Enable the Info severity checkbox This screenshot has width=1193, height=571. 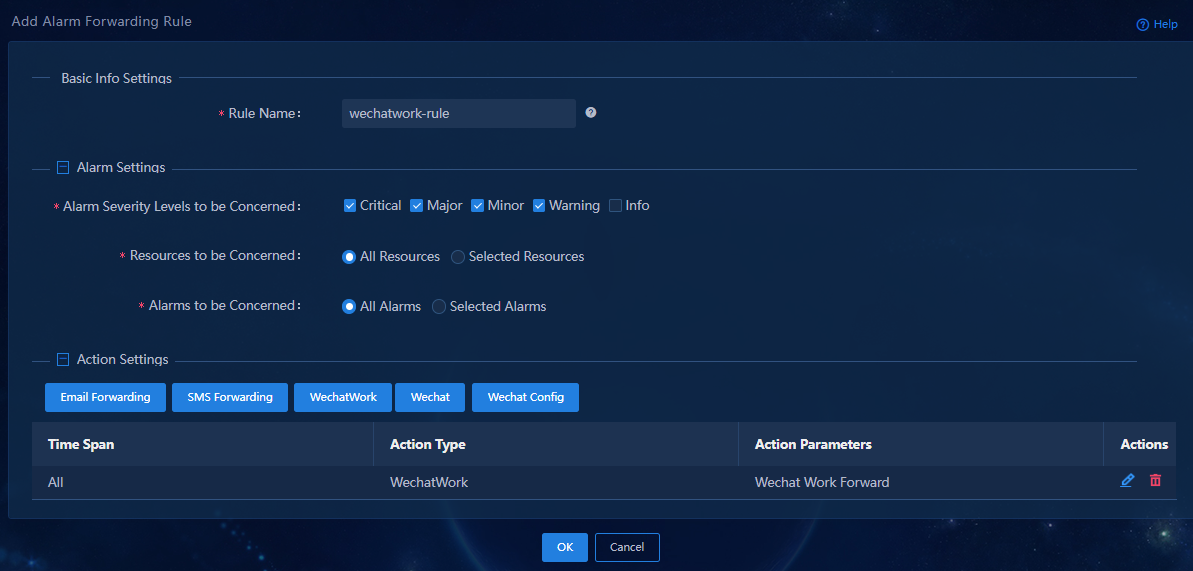(616, 206)
